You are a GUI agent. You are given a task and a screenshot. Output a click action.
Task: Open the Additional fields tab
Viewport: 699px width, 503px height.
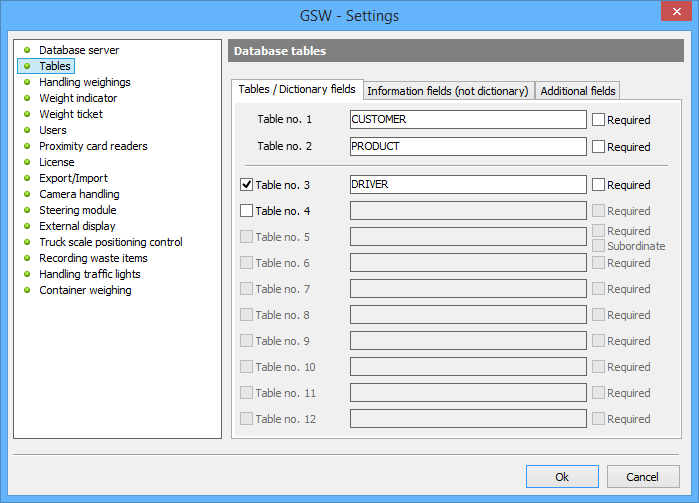pos(578,91)
